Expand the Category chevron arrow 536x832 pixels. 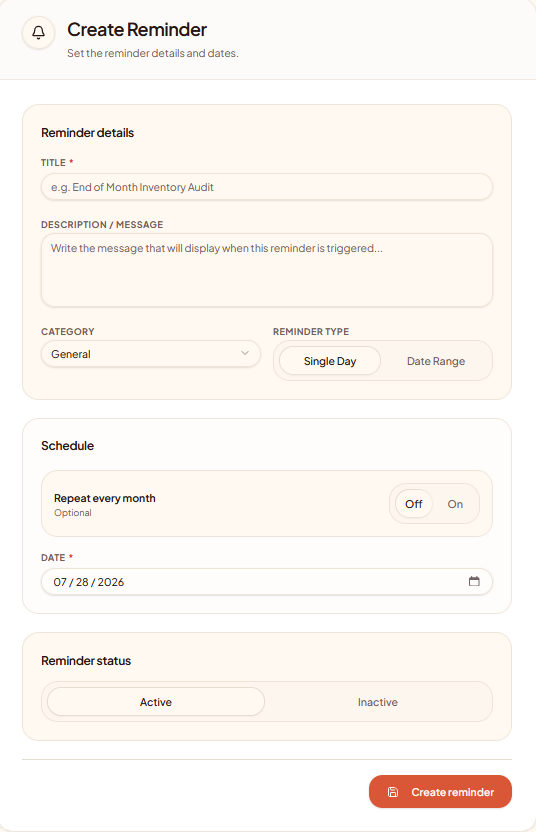[245, 353]
